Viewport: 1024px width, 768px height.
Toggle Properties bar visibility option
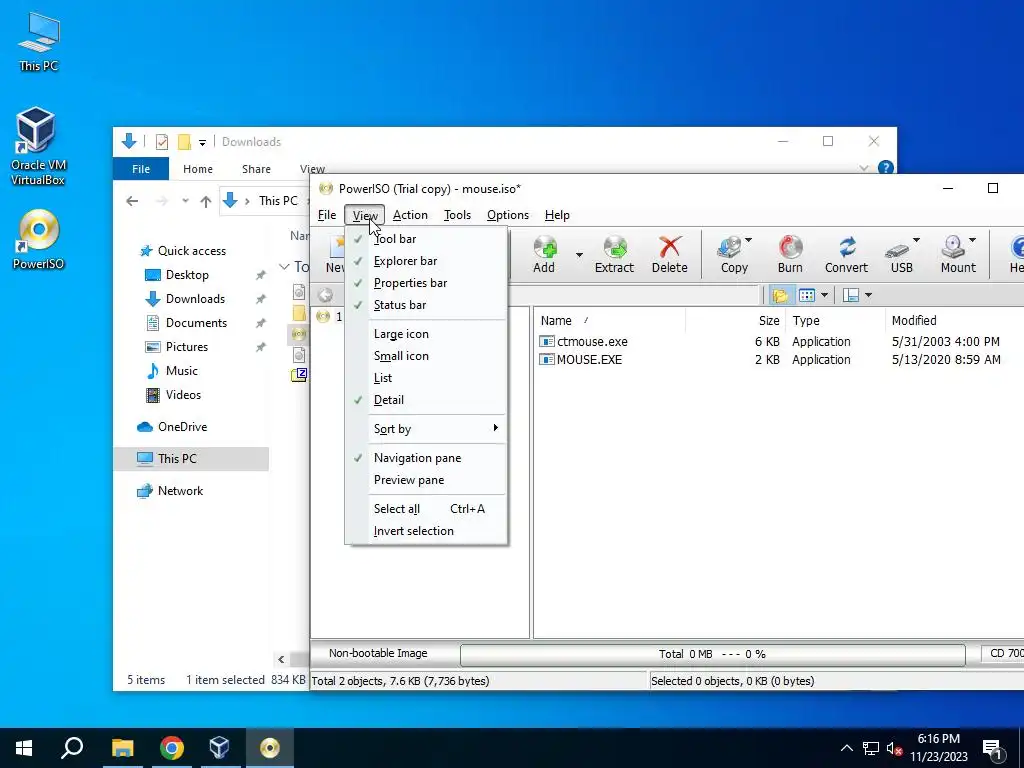[426, 283]
